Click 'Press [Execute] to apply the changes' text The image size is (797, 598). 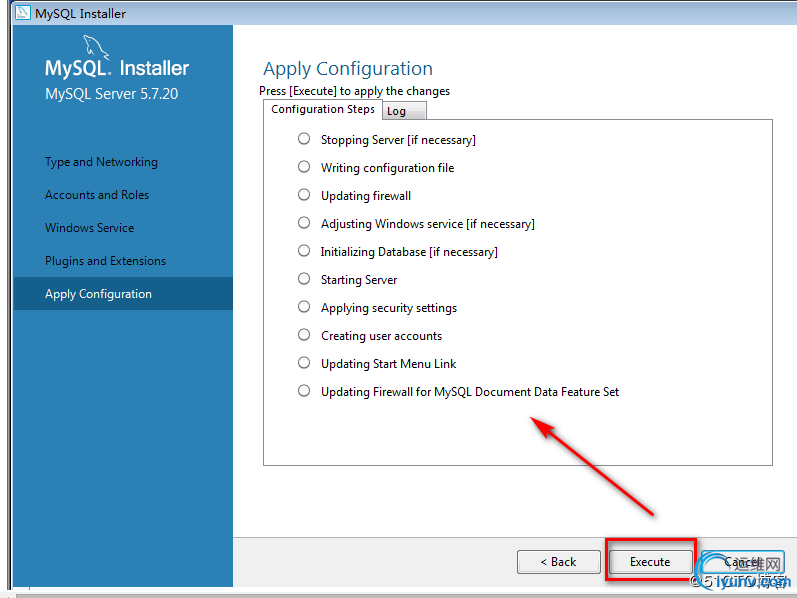click(354, 91)
